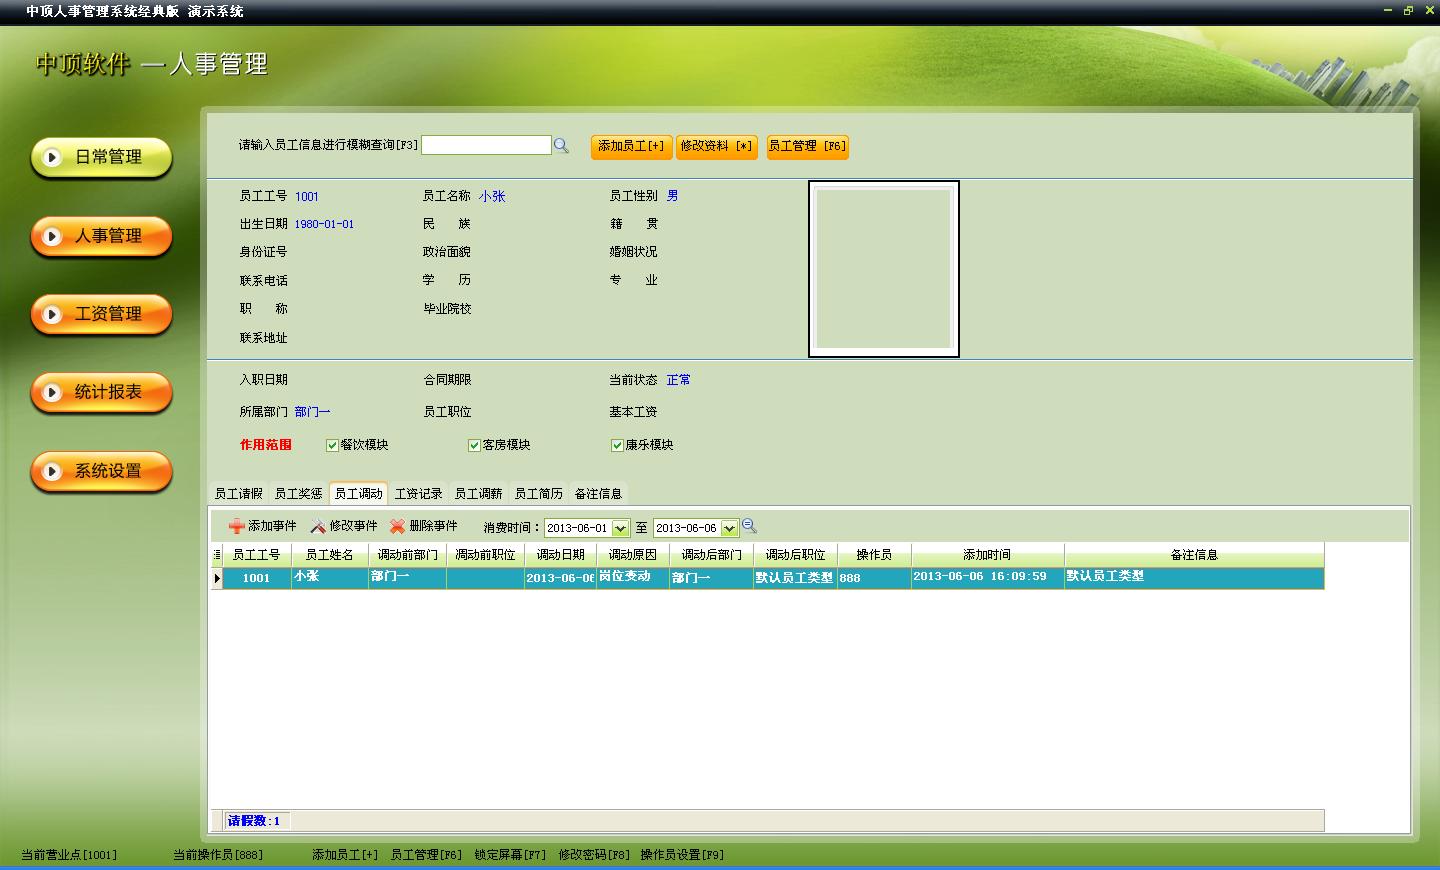Sort by the 调动日期 column header

(561, 555)
